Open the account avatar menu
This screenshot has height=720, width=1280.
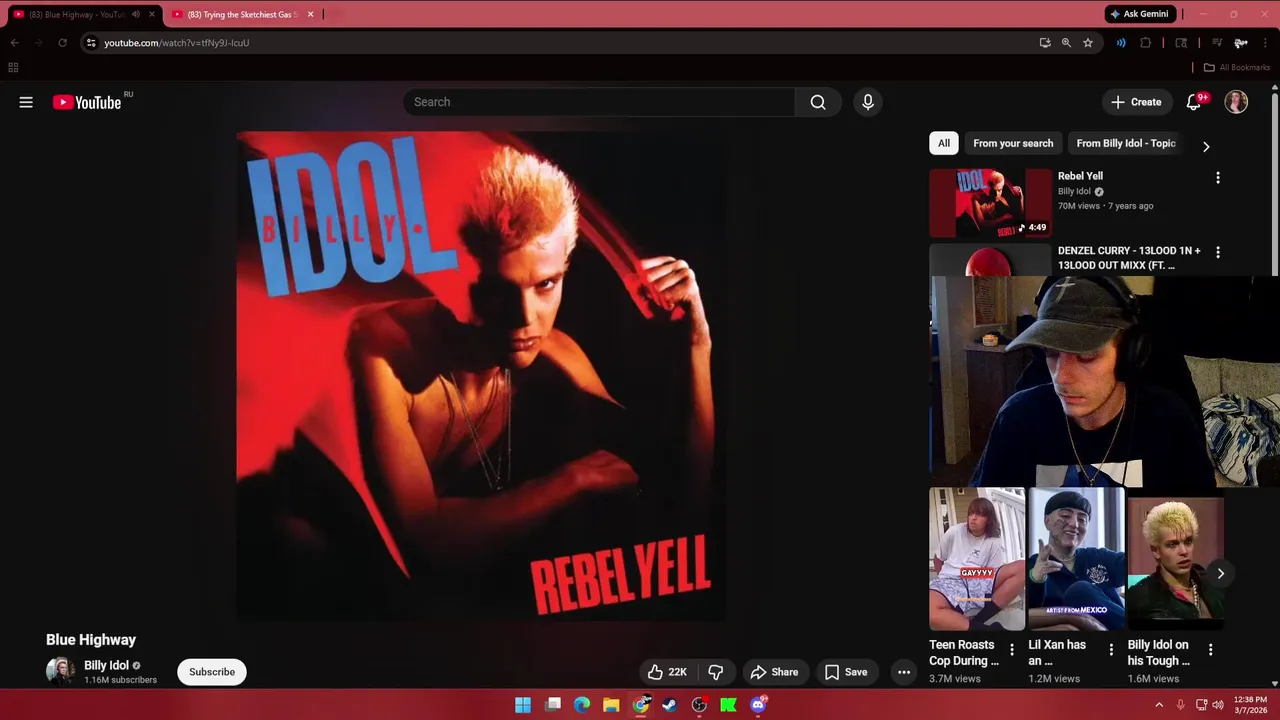[x=1236, y=102]
